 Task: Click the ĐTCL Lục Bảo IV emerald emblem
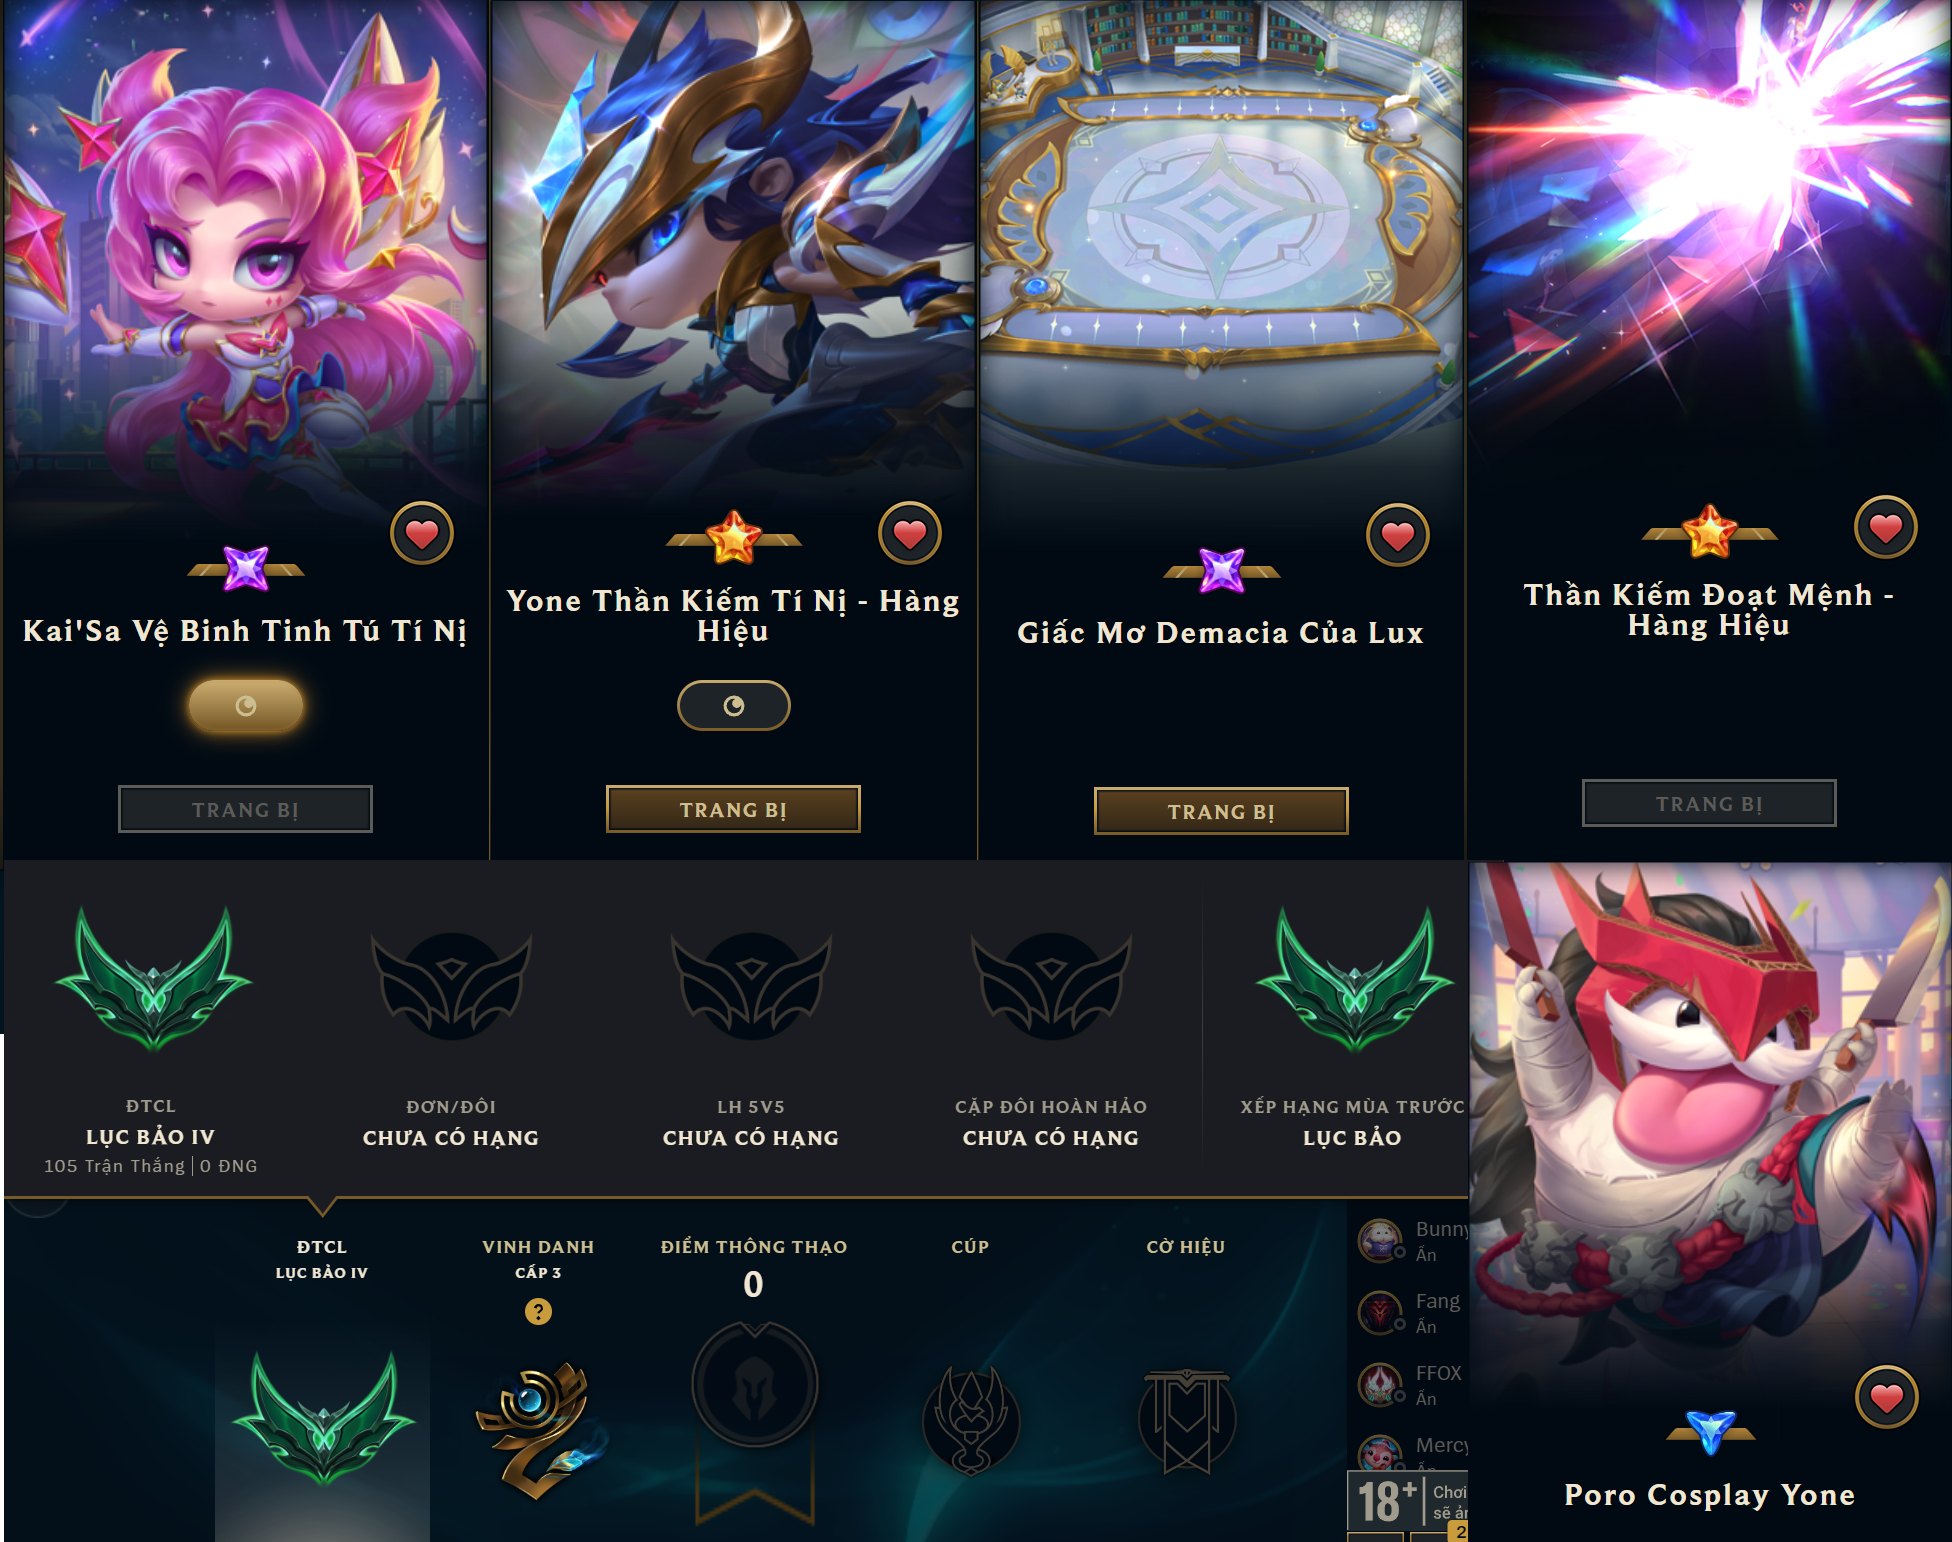pyautogui.click(x=153, y=981)
